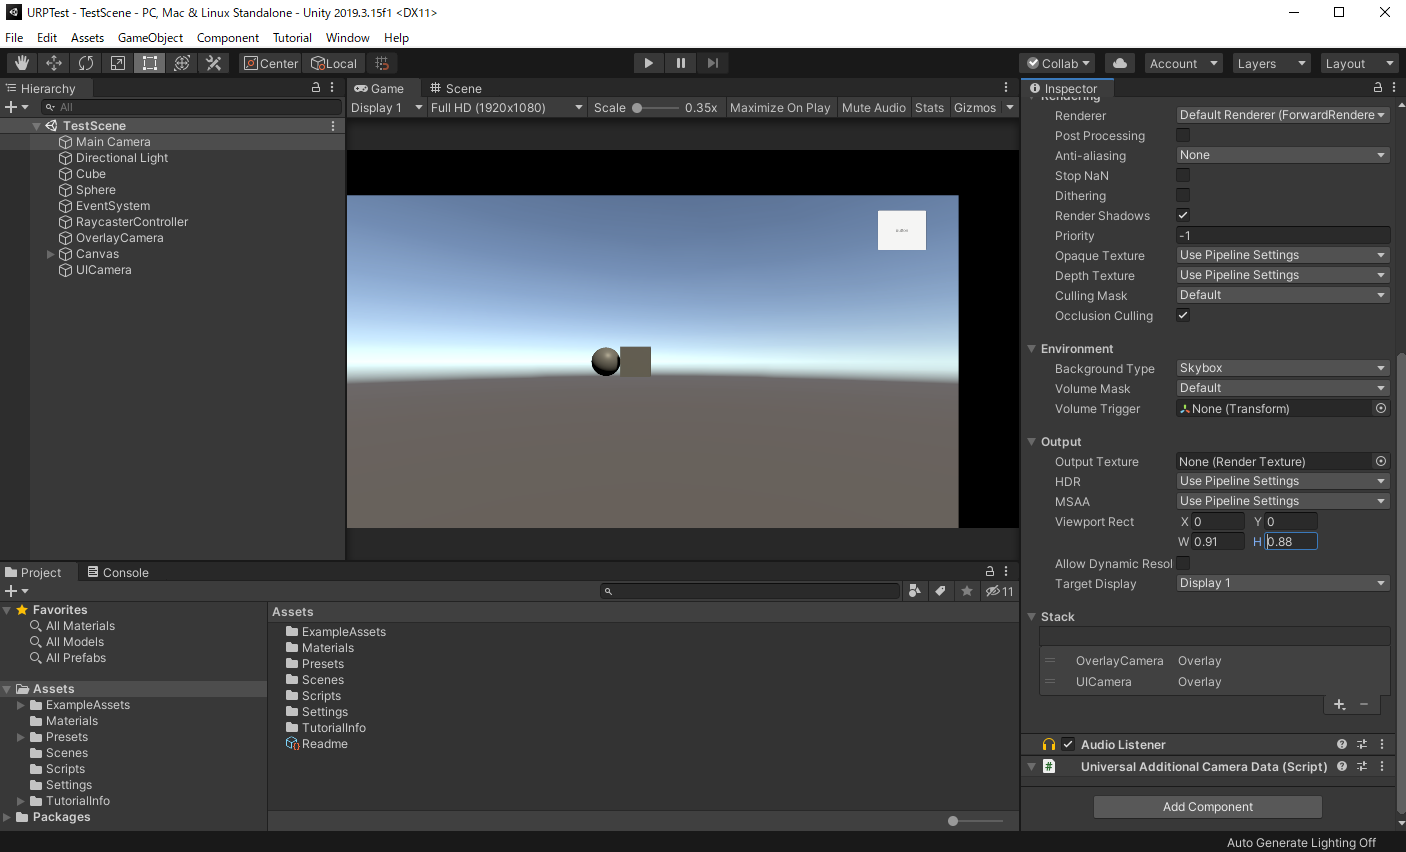Viewport: 1406px width, 852px height.
Task: Disable Render Shadows checkbox
Action: point(1183,215)
